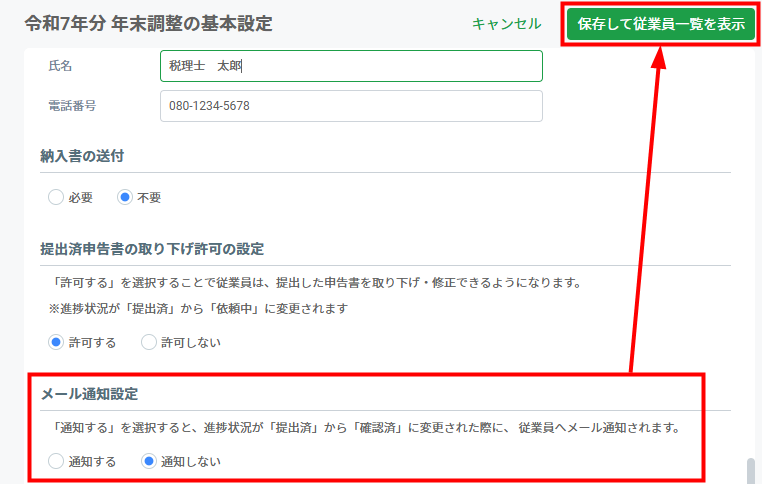Click the 氏名 field label
The image size is (762, 484).
[60, 66]
